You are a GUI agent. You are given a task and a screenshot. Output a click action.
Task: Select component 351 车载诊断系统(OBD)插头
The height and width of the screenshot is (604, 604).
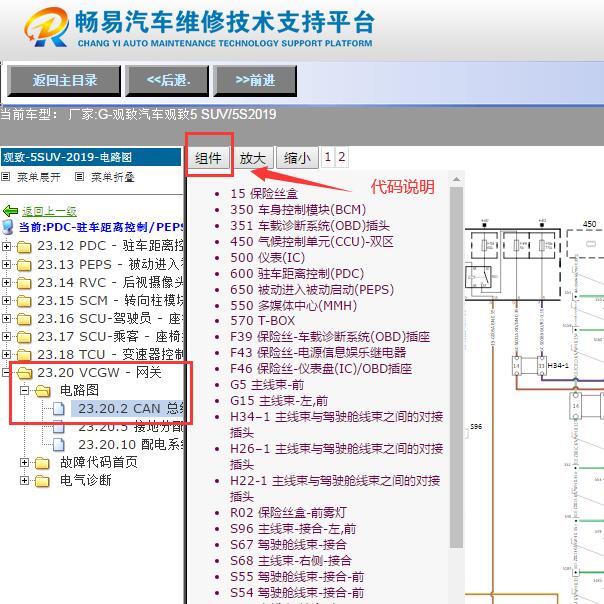click(310, 226)
